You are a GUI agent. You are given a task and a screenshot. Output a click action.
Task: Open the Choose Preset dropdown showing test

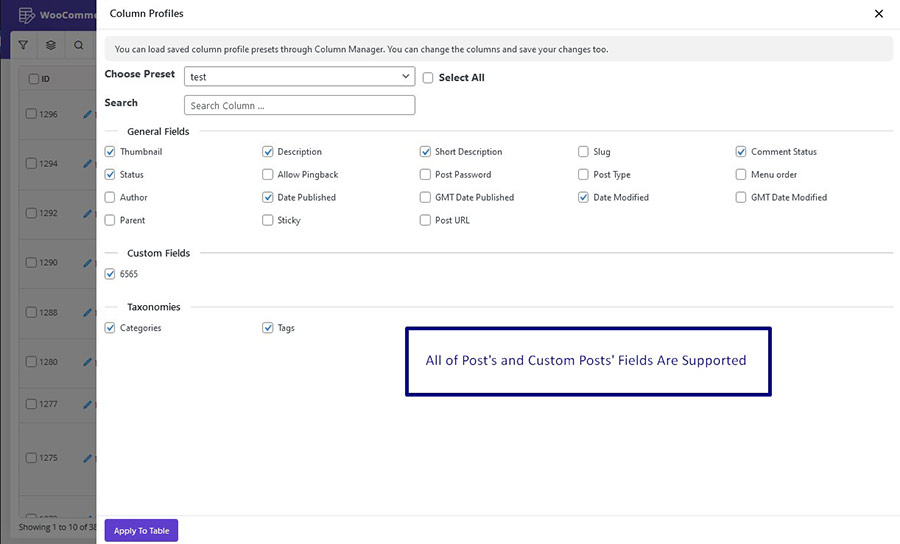point(299,76)
